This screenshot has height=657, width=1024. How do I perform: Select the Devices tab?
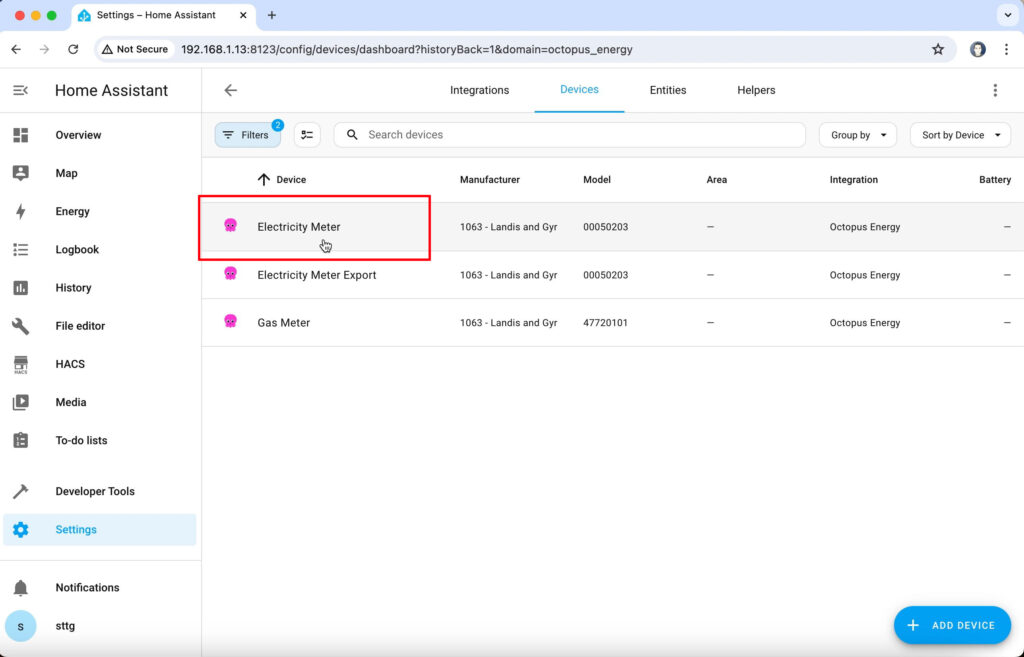coord(579,90)
